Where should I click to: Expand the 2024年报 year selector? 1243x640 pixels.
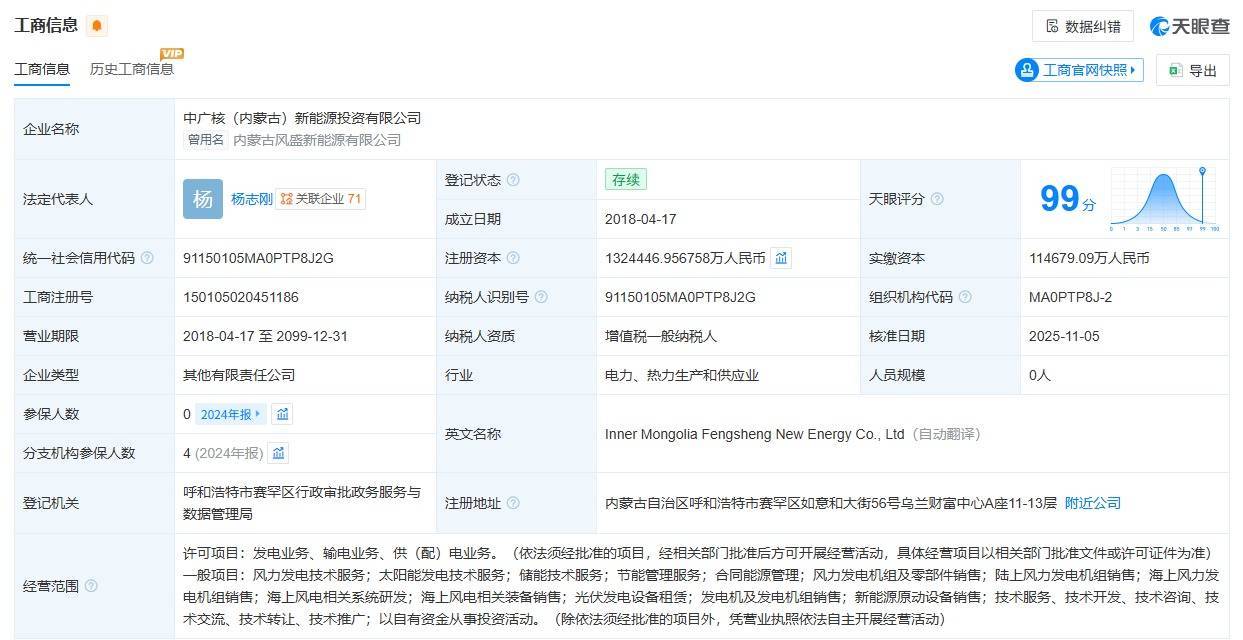[x=230, y=414]
